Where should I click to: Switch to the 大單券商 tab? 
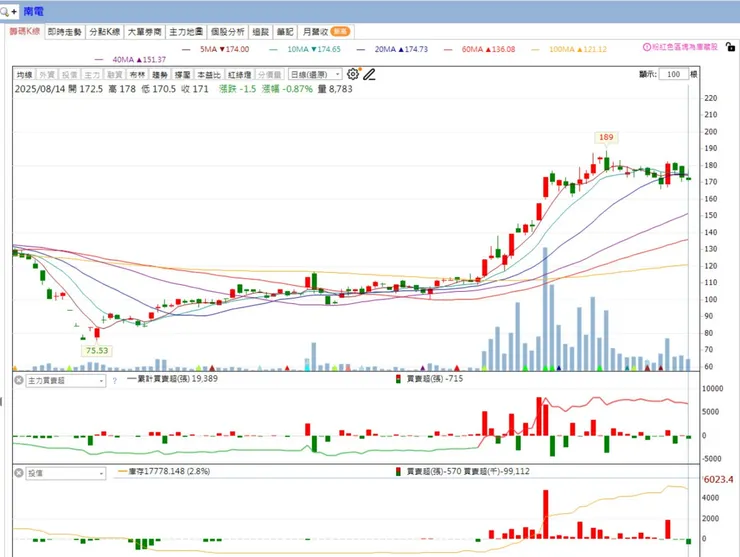(145, 32)
